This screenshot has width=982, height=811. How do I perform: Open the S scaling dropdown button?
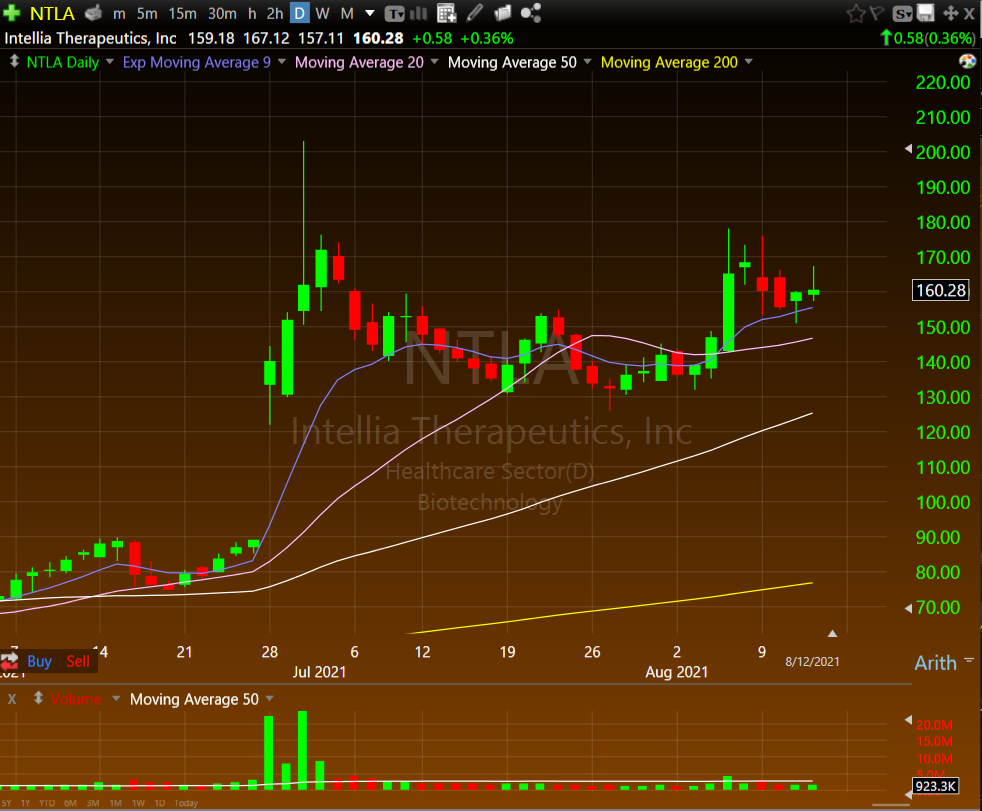902,13
